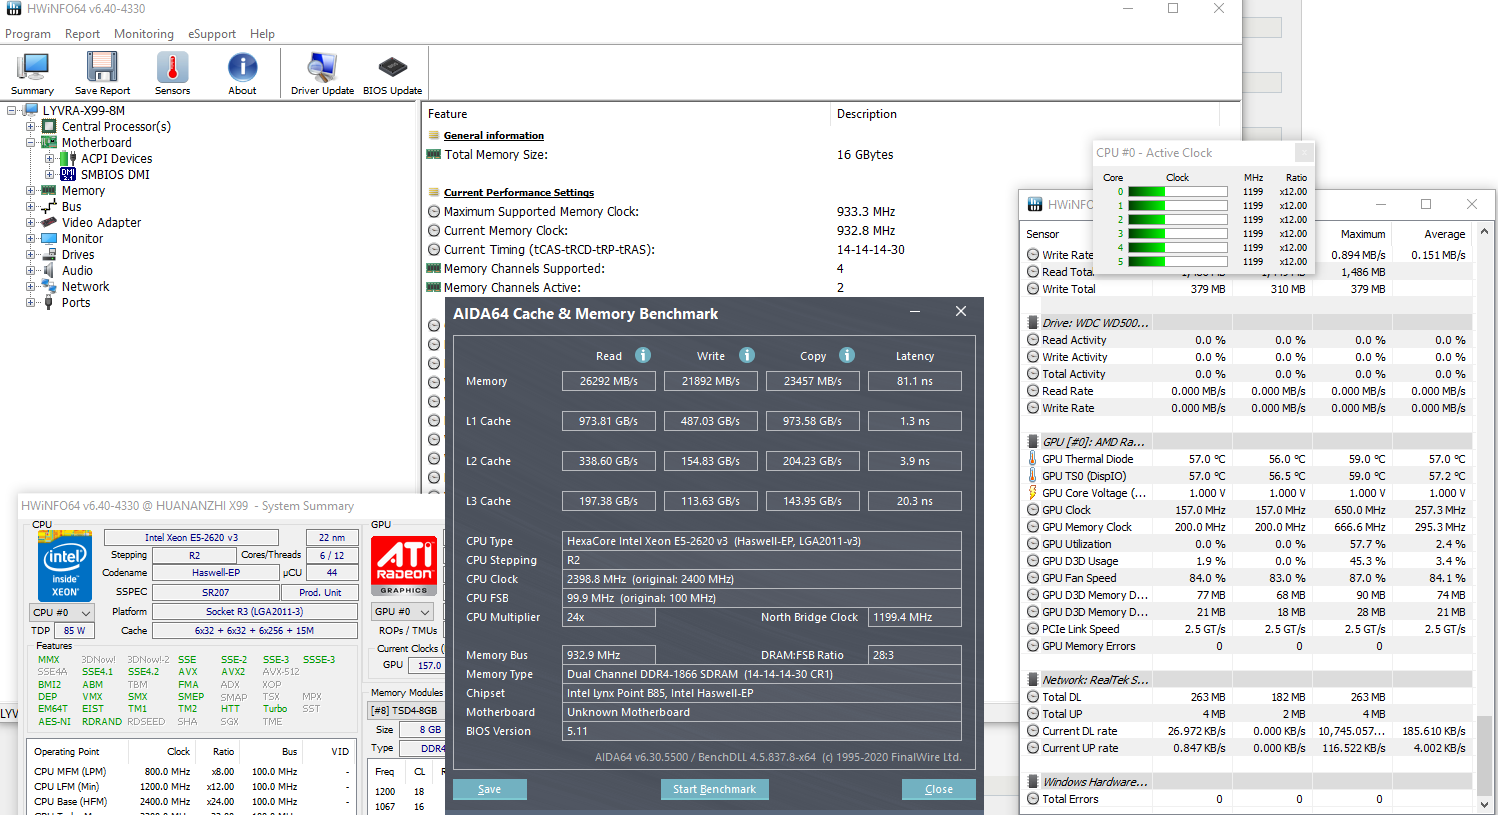Select the Bus tree node
This screenshot has height=815, width=1498.
[71, 207]
